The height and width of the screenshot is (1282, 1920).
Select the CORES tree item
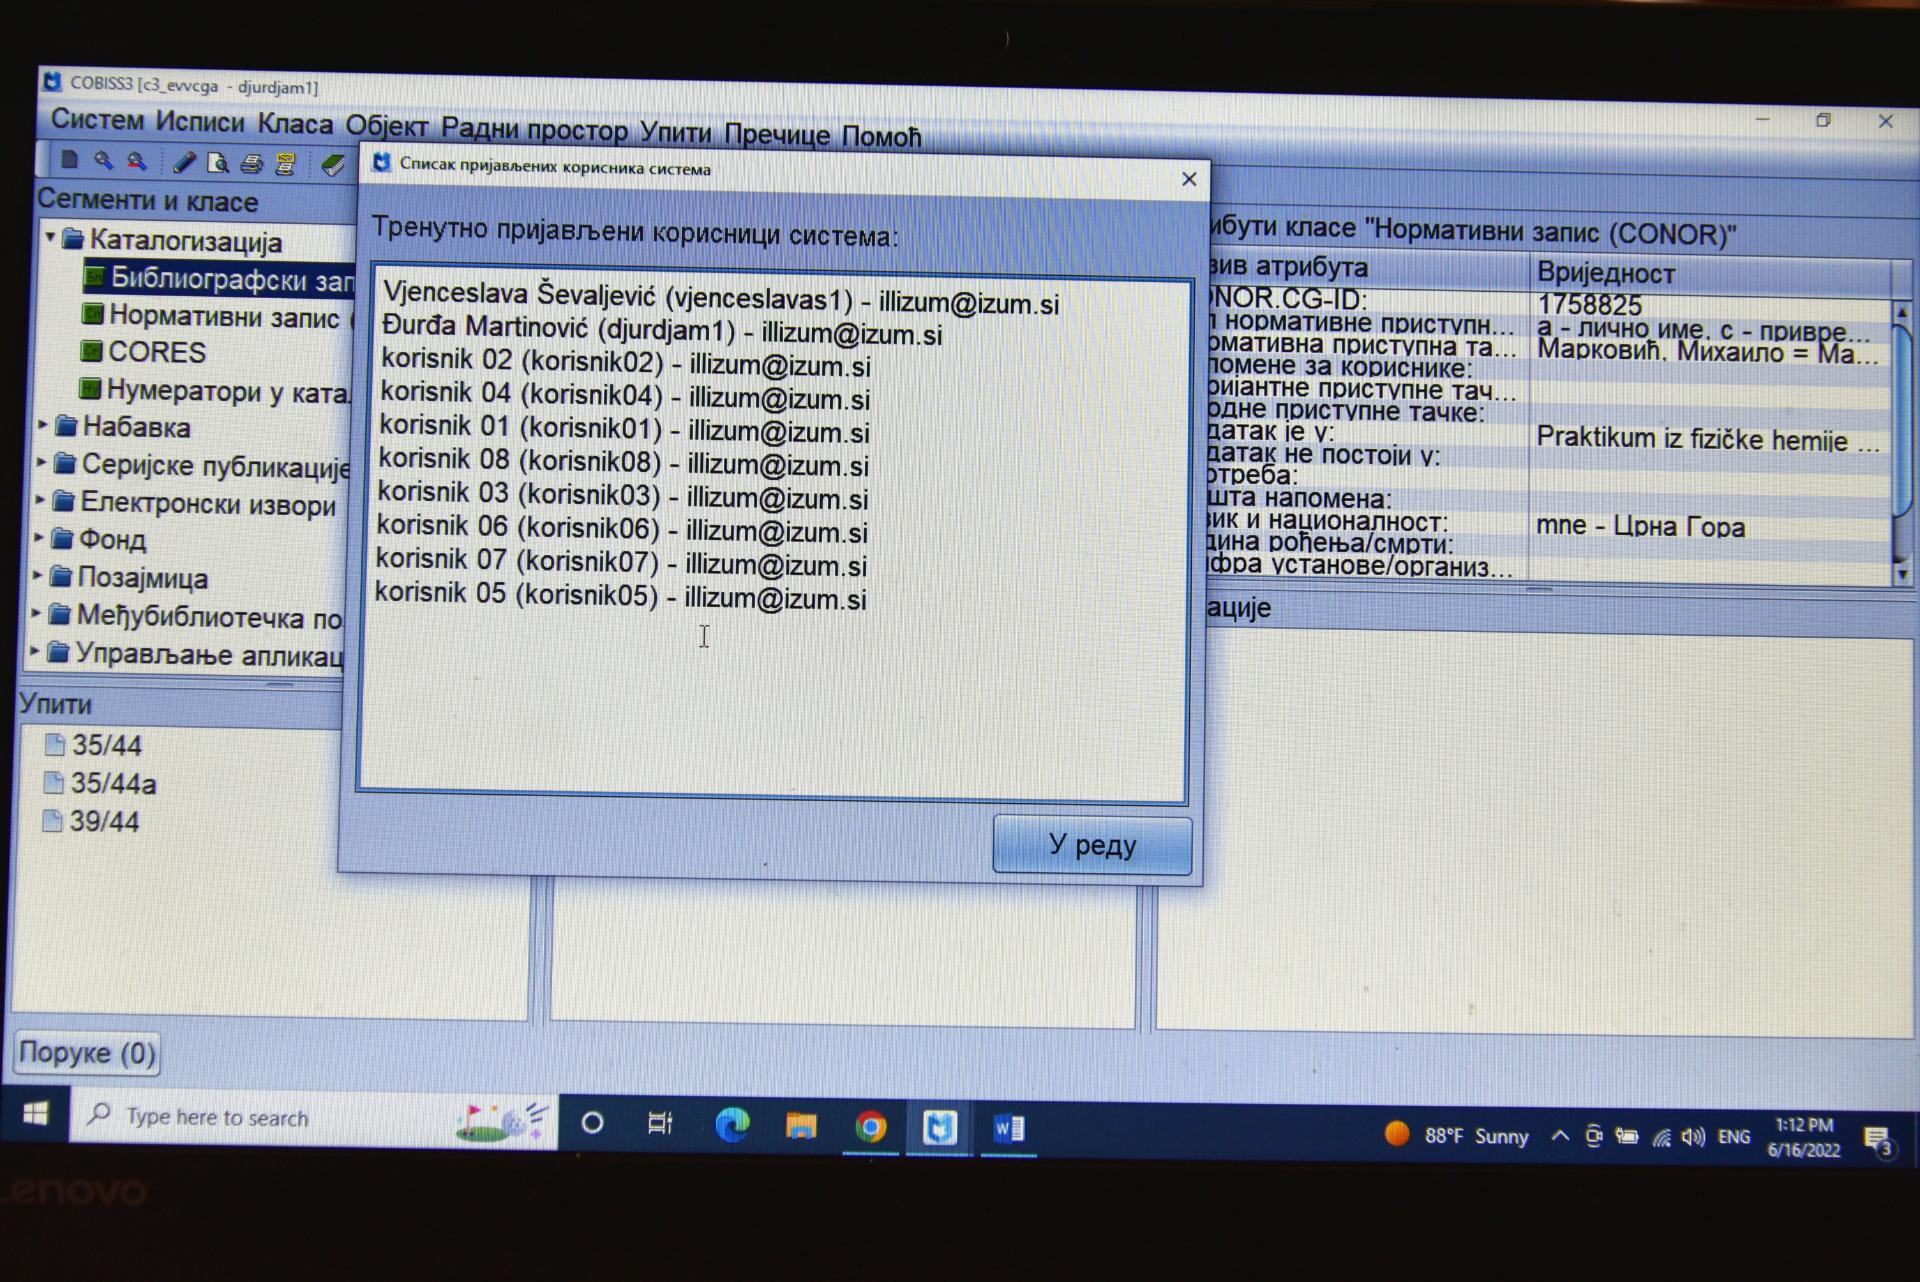156,353
